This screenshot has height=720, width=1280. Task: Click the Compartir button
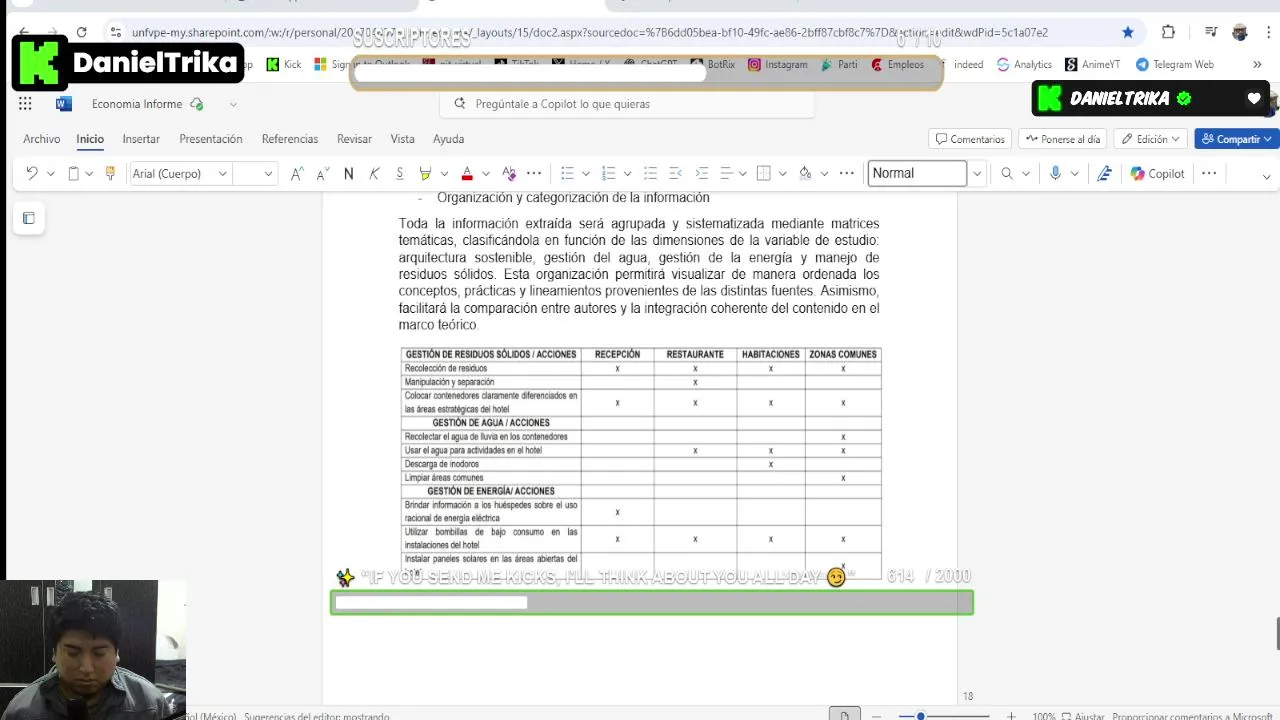[1237, 139]
